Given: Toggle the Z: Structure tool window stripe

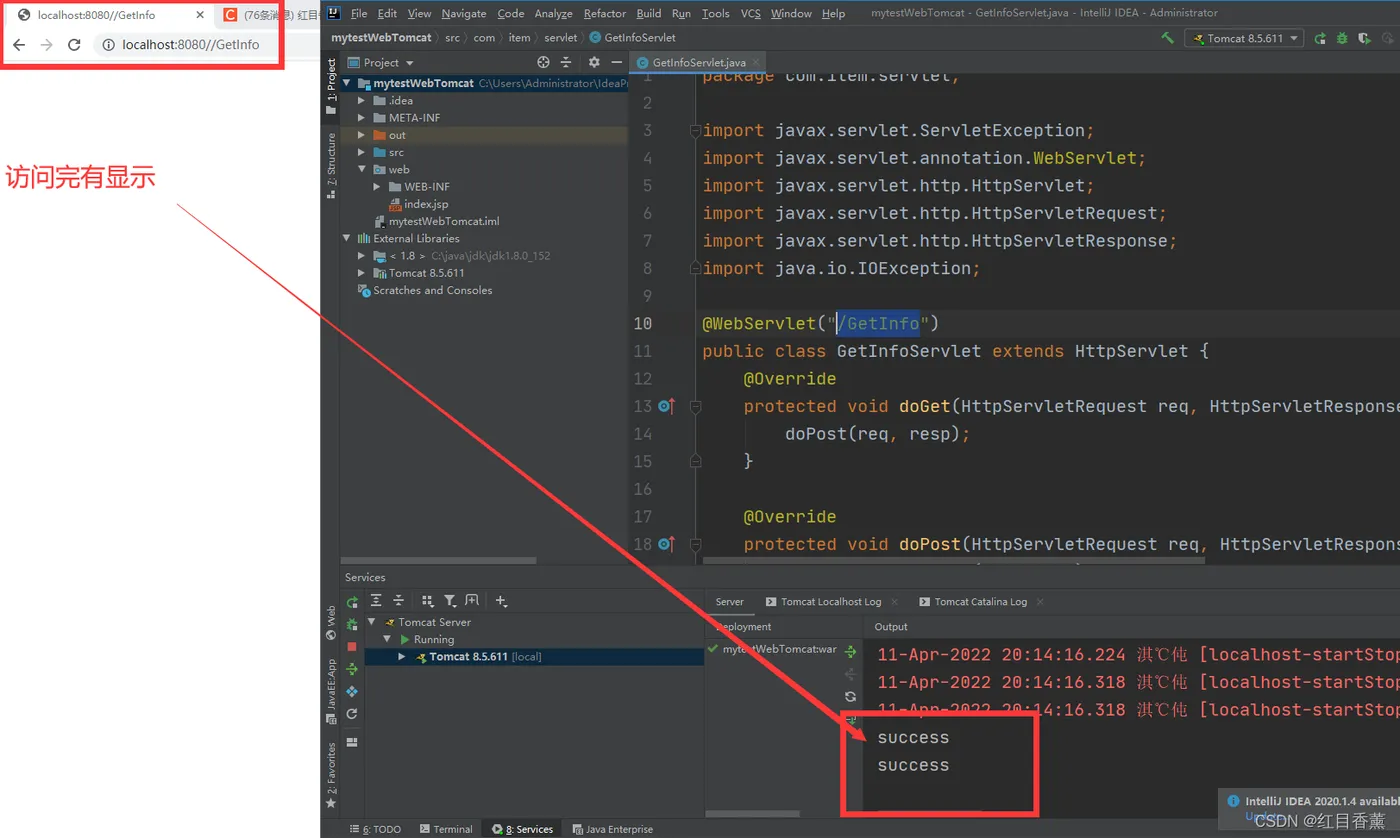Looking at the screenshot, I should [x=331, y=166].
